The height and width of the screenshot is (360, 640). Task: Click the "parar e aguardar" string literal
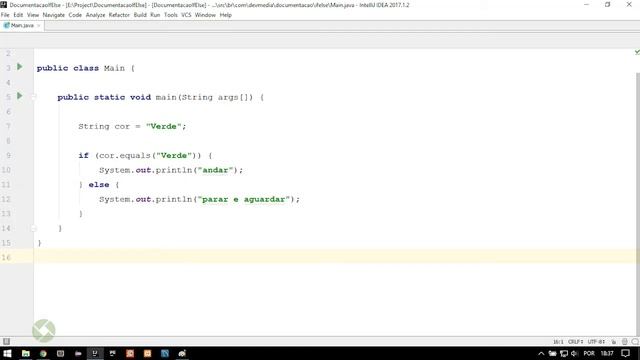coord(244,199)
